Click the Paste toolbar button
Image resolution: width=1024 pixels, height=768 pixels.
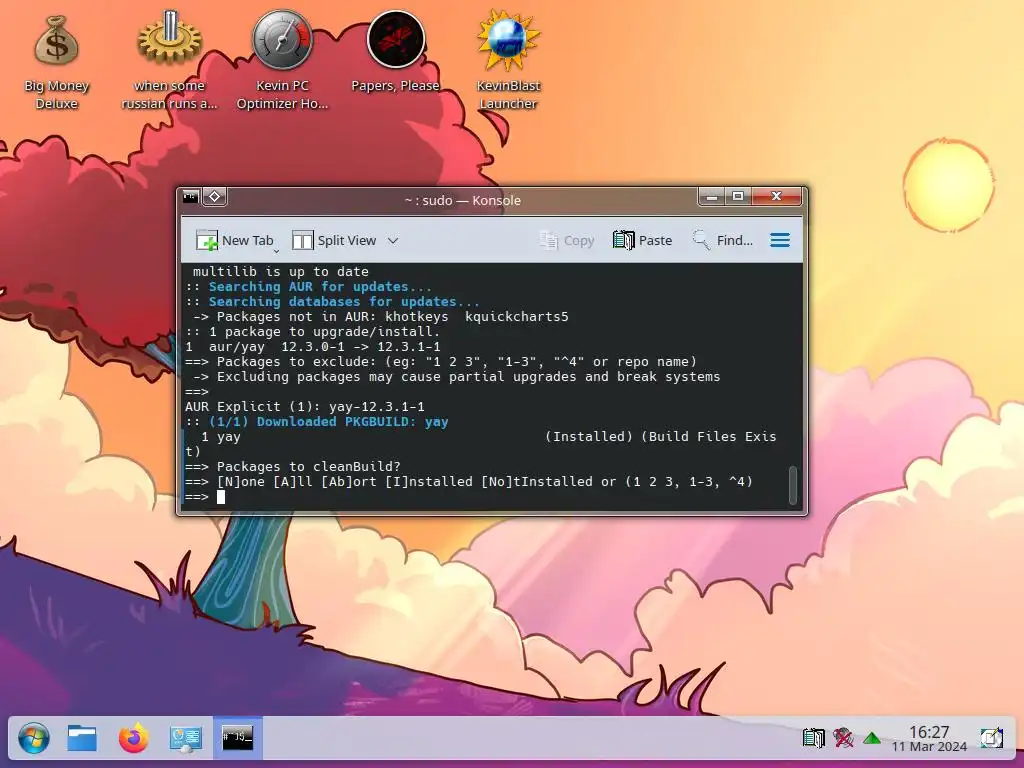[643, 240]
